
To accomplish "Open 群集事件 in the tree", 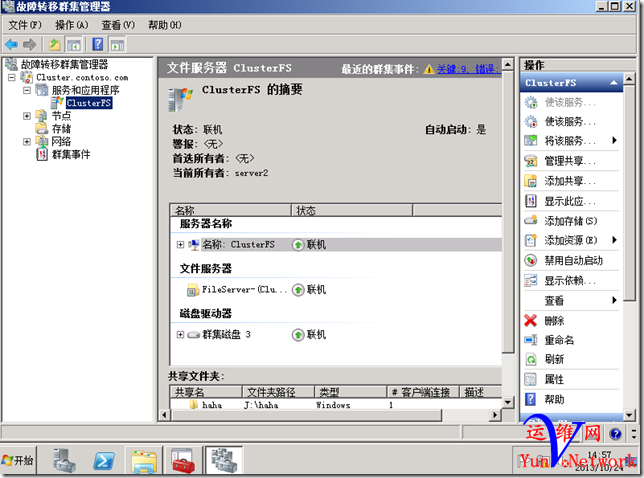I will [71, 154].
